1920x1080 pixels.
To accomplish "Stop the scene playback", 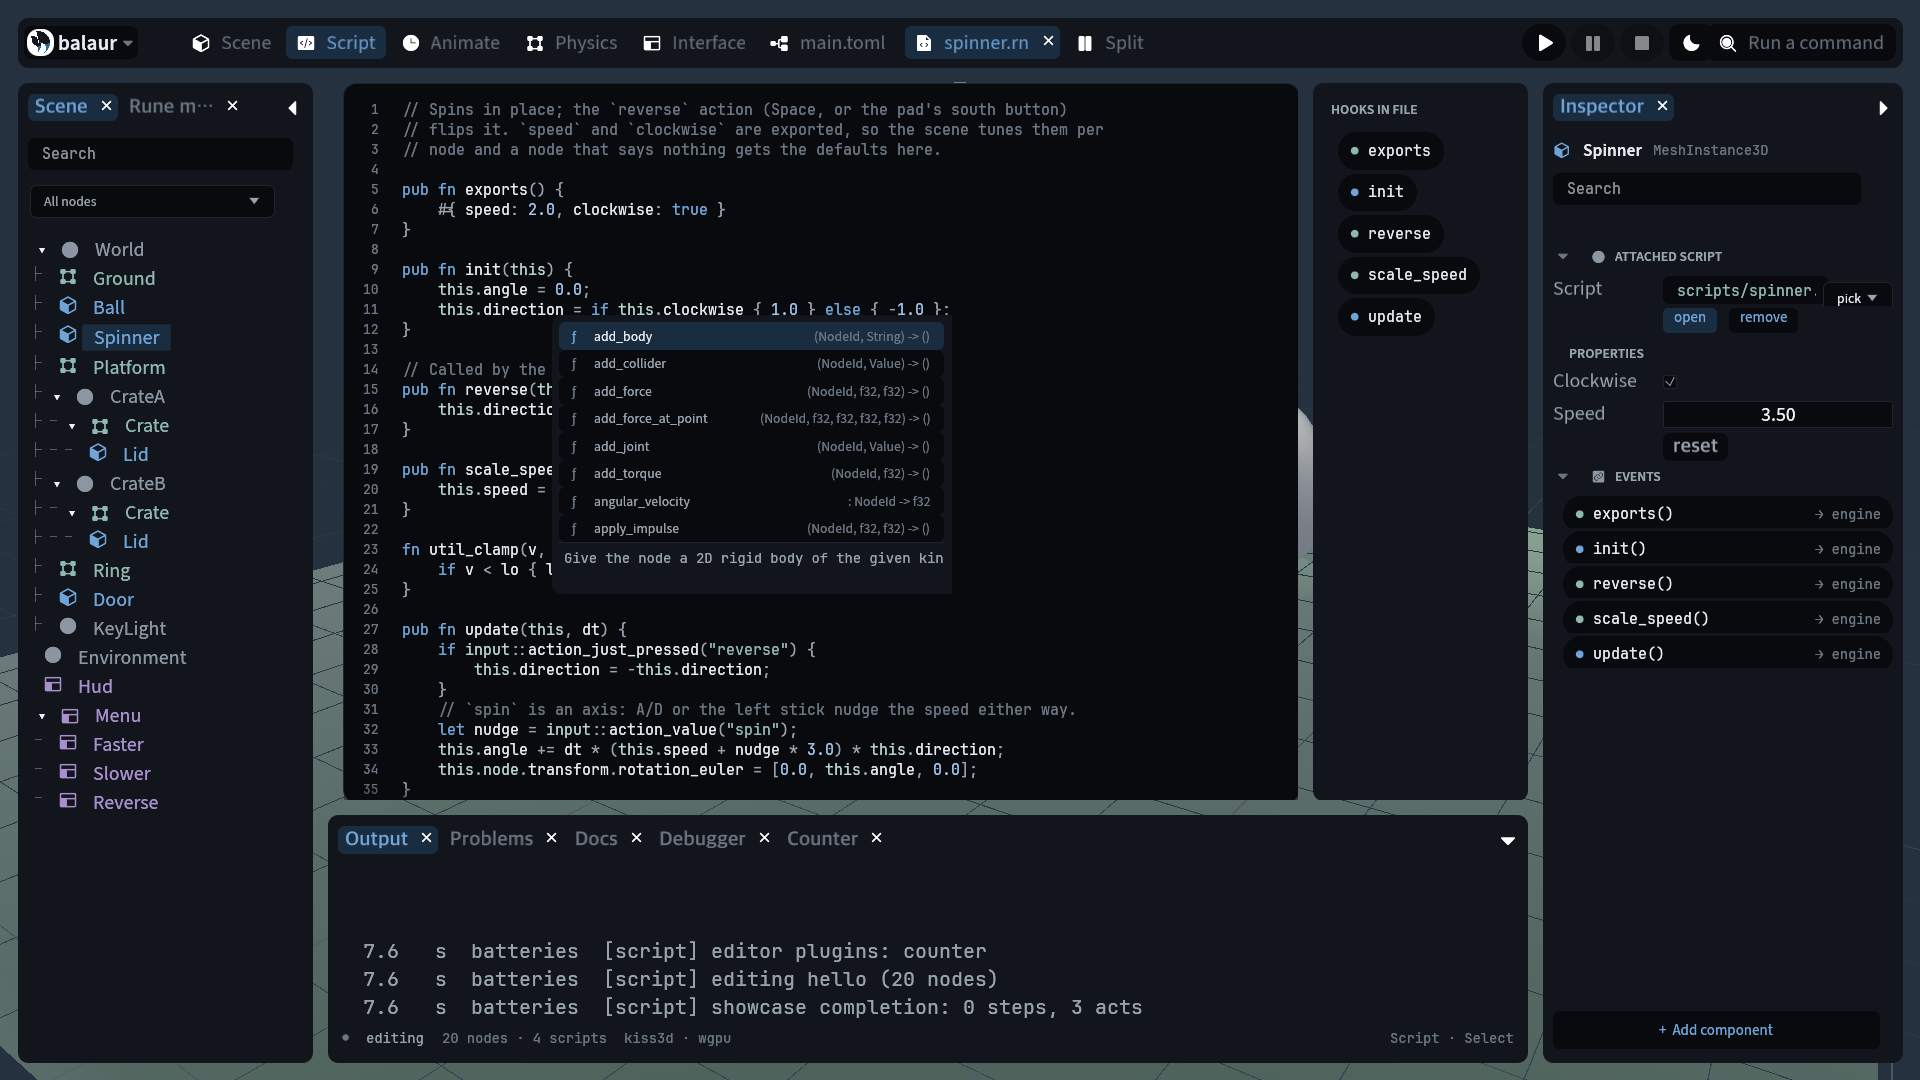I will tap(1641, 43).
